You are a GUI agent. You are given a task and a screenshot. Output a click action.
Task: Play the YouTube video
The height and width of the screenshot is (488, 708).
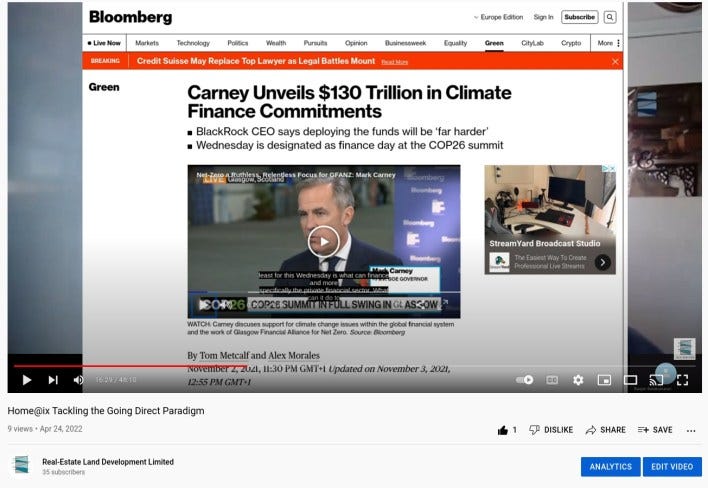(27, 380)
